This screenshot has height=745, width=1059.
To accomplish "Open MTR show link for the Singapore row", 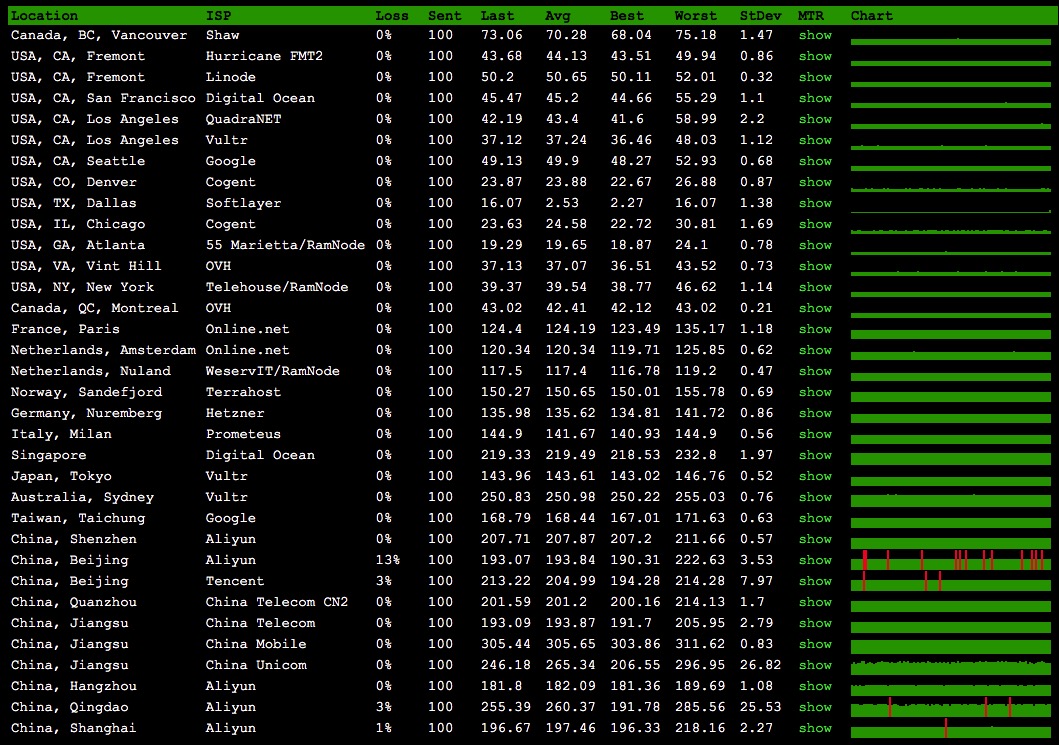I will (x=815, y=455).
